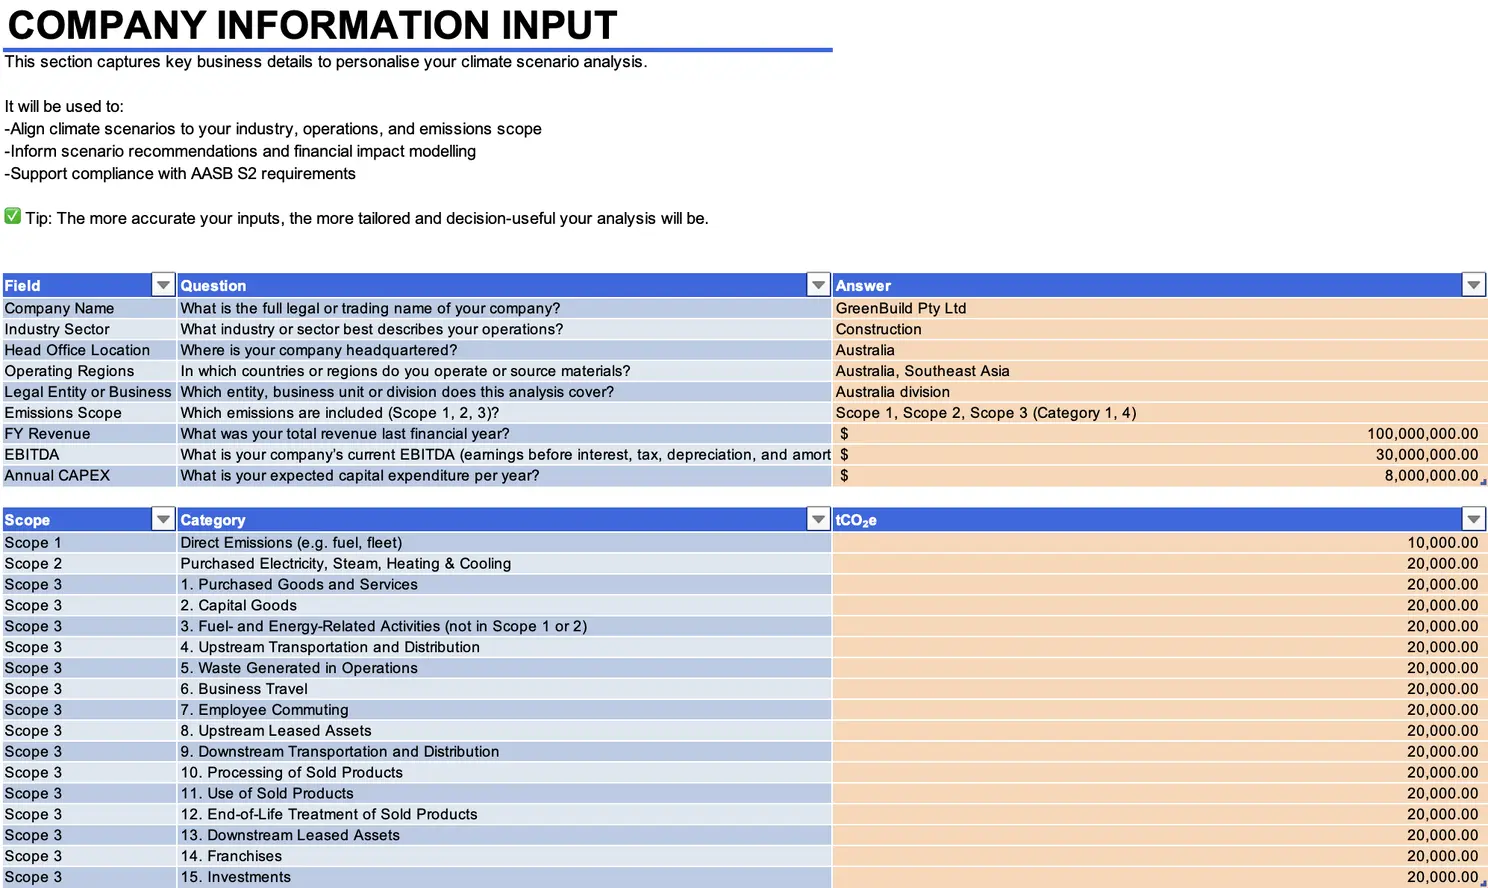Viewport: 1488px width, 888px height.
Task: Select the Australia headquarters answer cell
Action: pyautogui.click(x=1160, y=350)
